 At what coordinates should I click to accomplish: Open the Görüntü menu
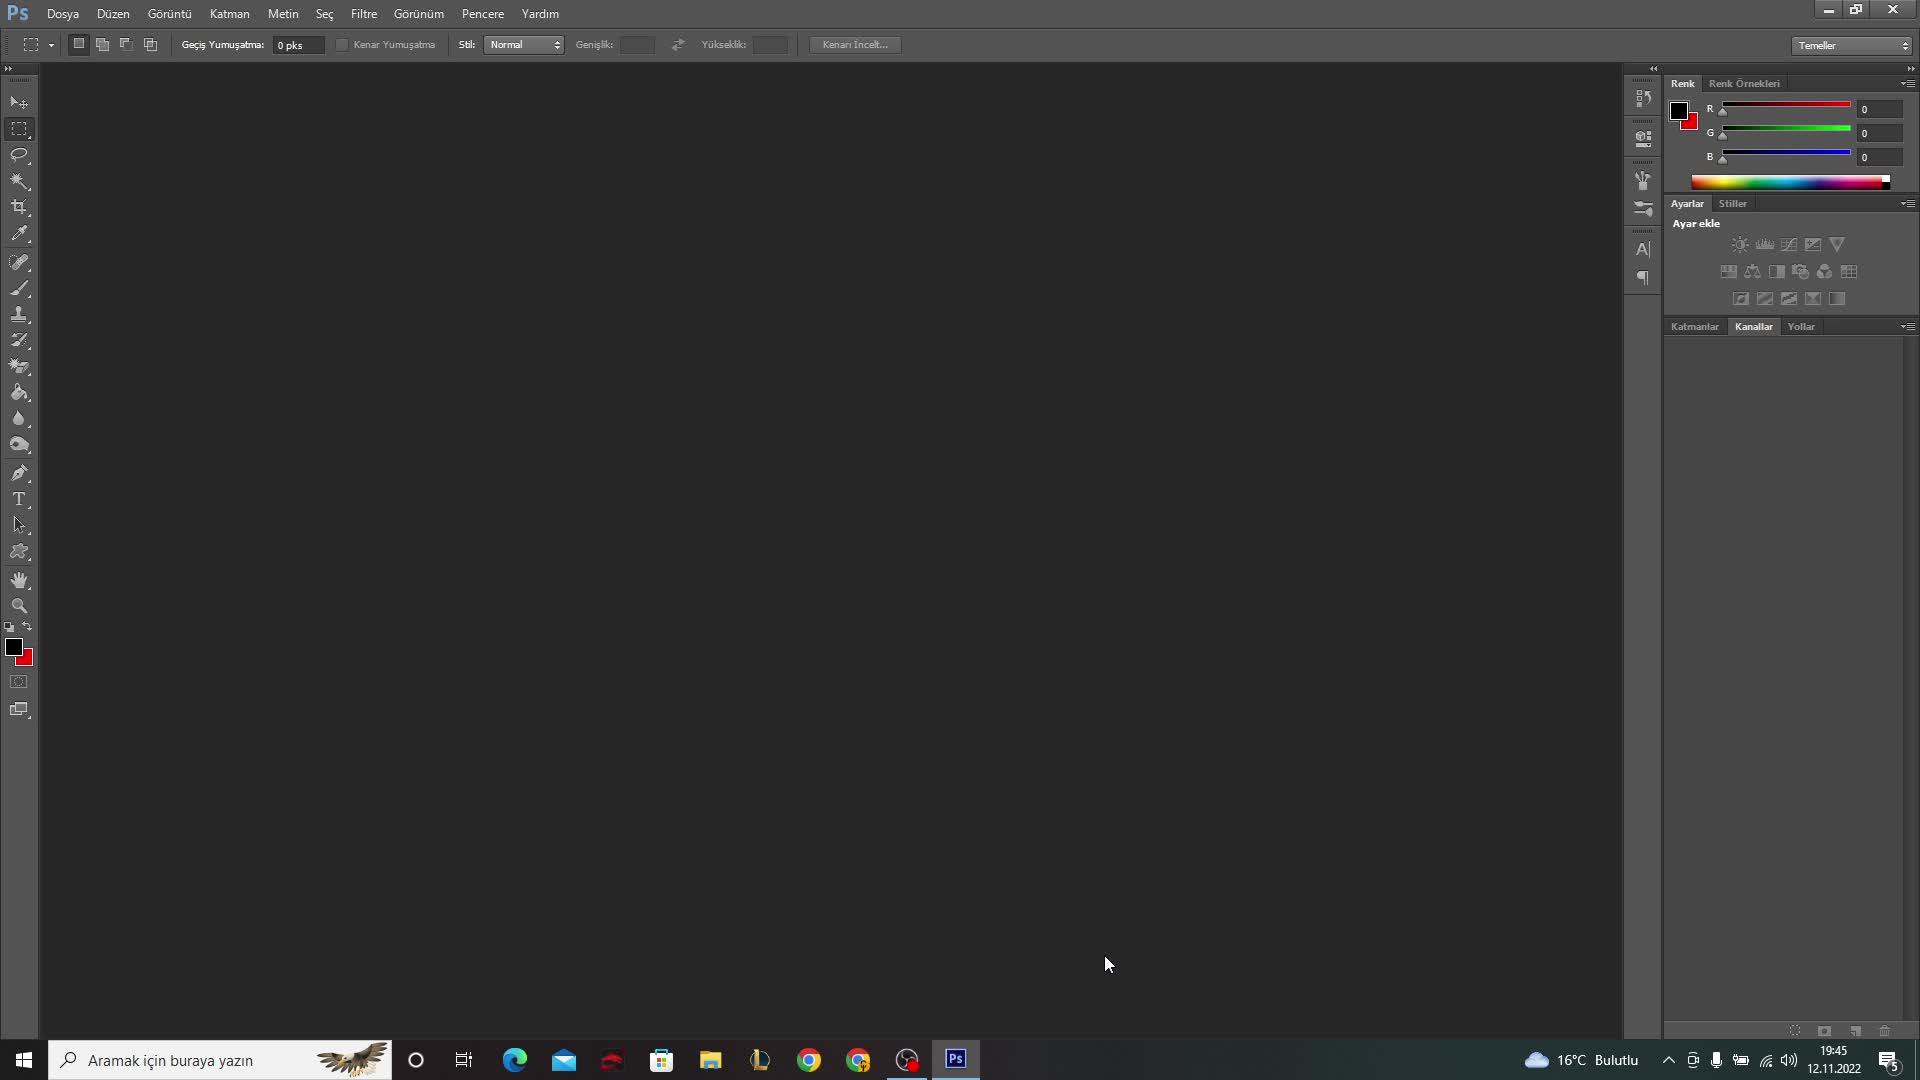pos(169,13)
